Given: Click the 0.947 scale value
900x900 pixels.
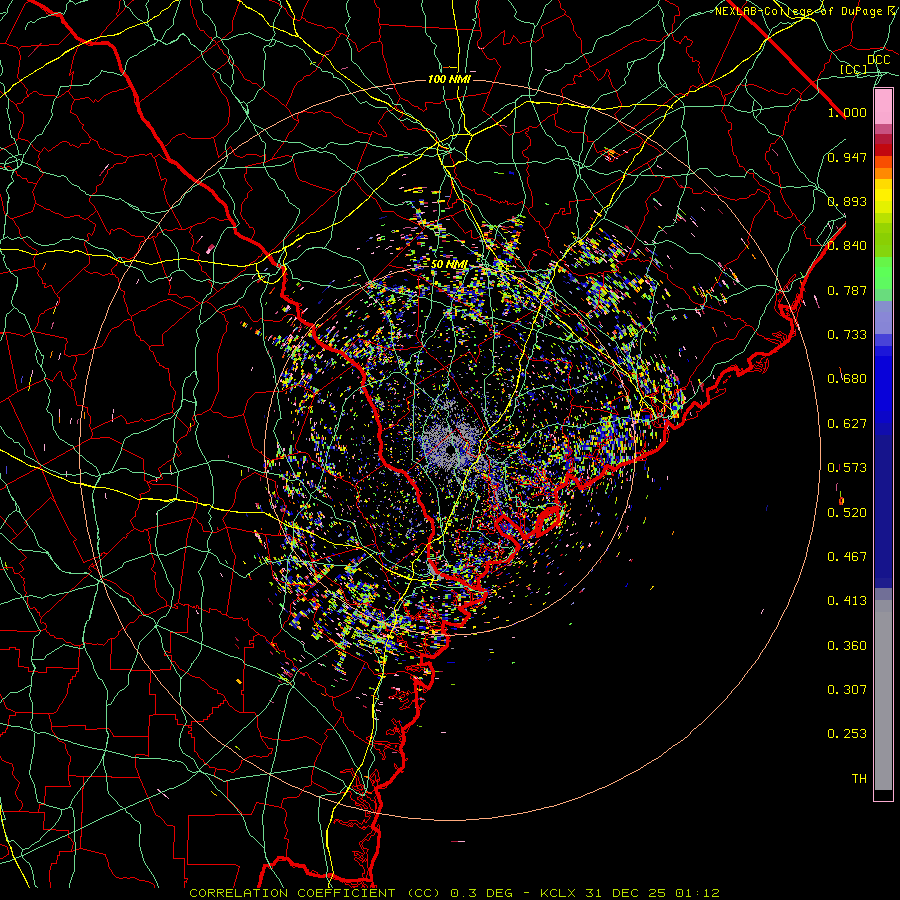Looking at the screenshot, I should [x=847, y=157].
